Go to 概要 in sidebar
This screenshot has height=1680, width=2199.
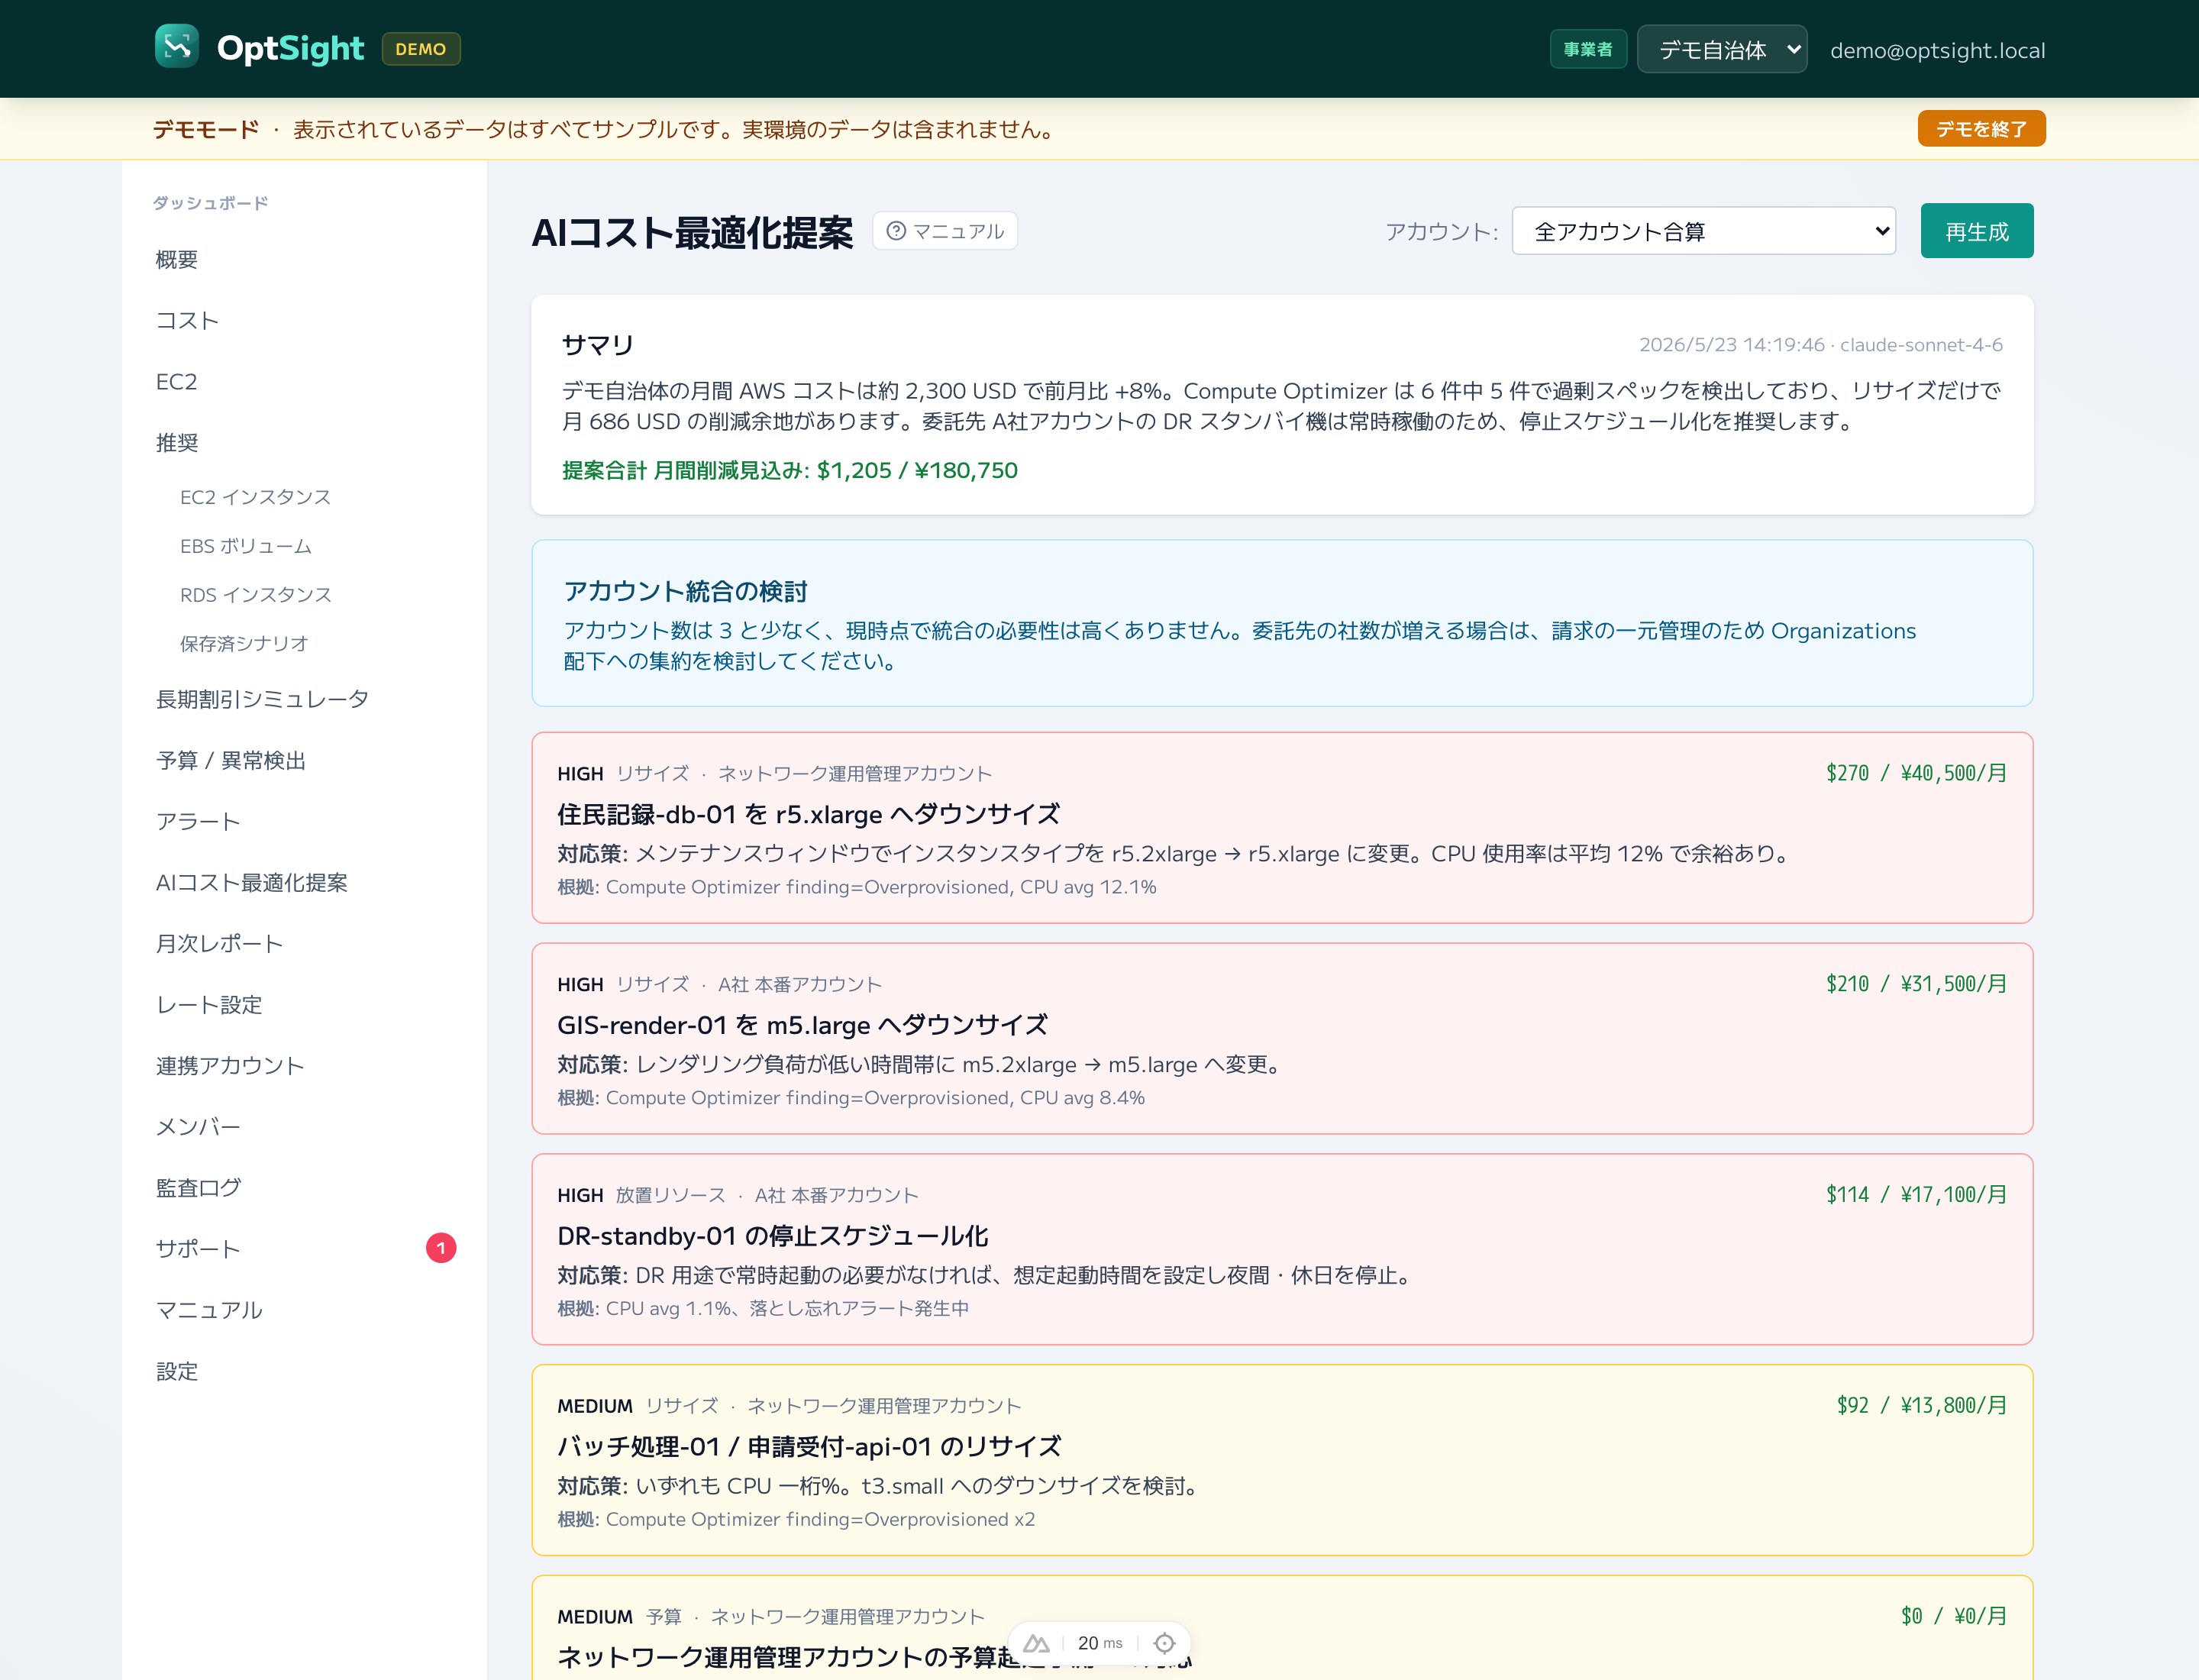pos(304,260)
